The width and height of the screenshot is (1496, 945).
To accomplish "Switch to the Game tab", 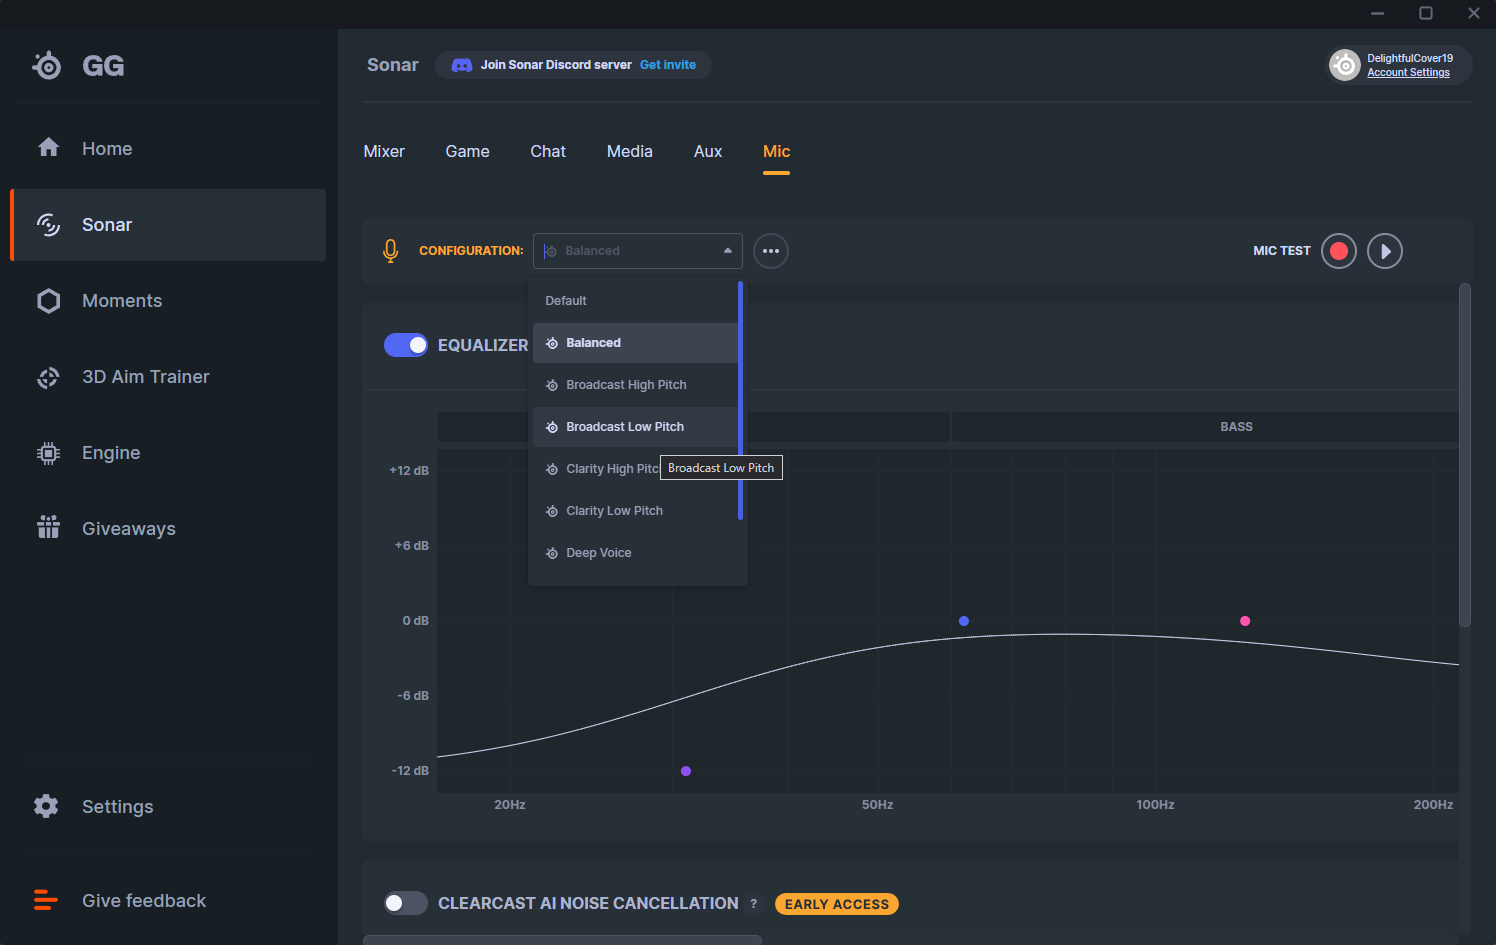I will coord(467,151).
